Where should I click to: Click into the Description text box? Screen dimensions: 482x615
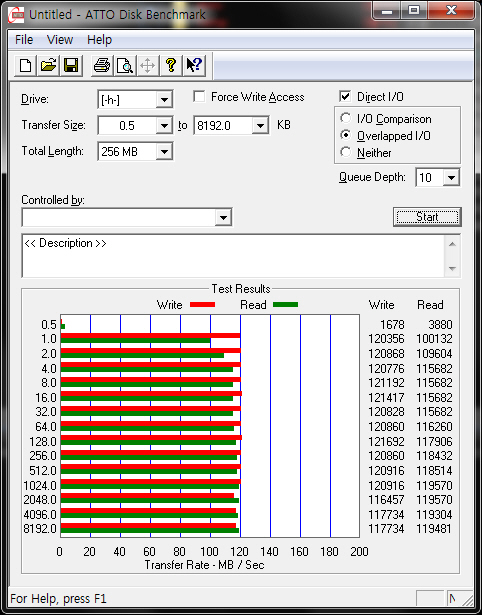233,256
